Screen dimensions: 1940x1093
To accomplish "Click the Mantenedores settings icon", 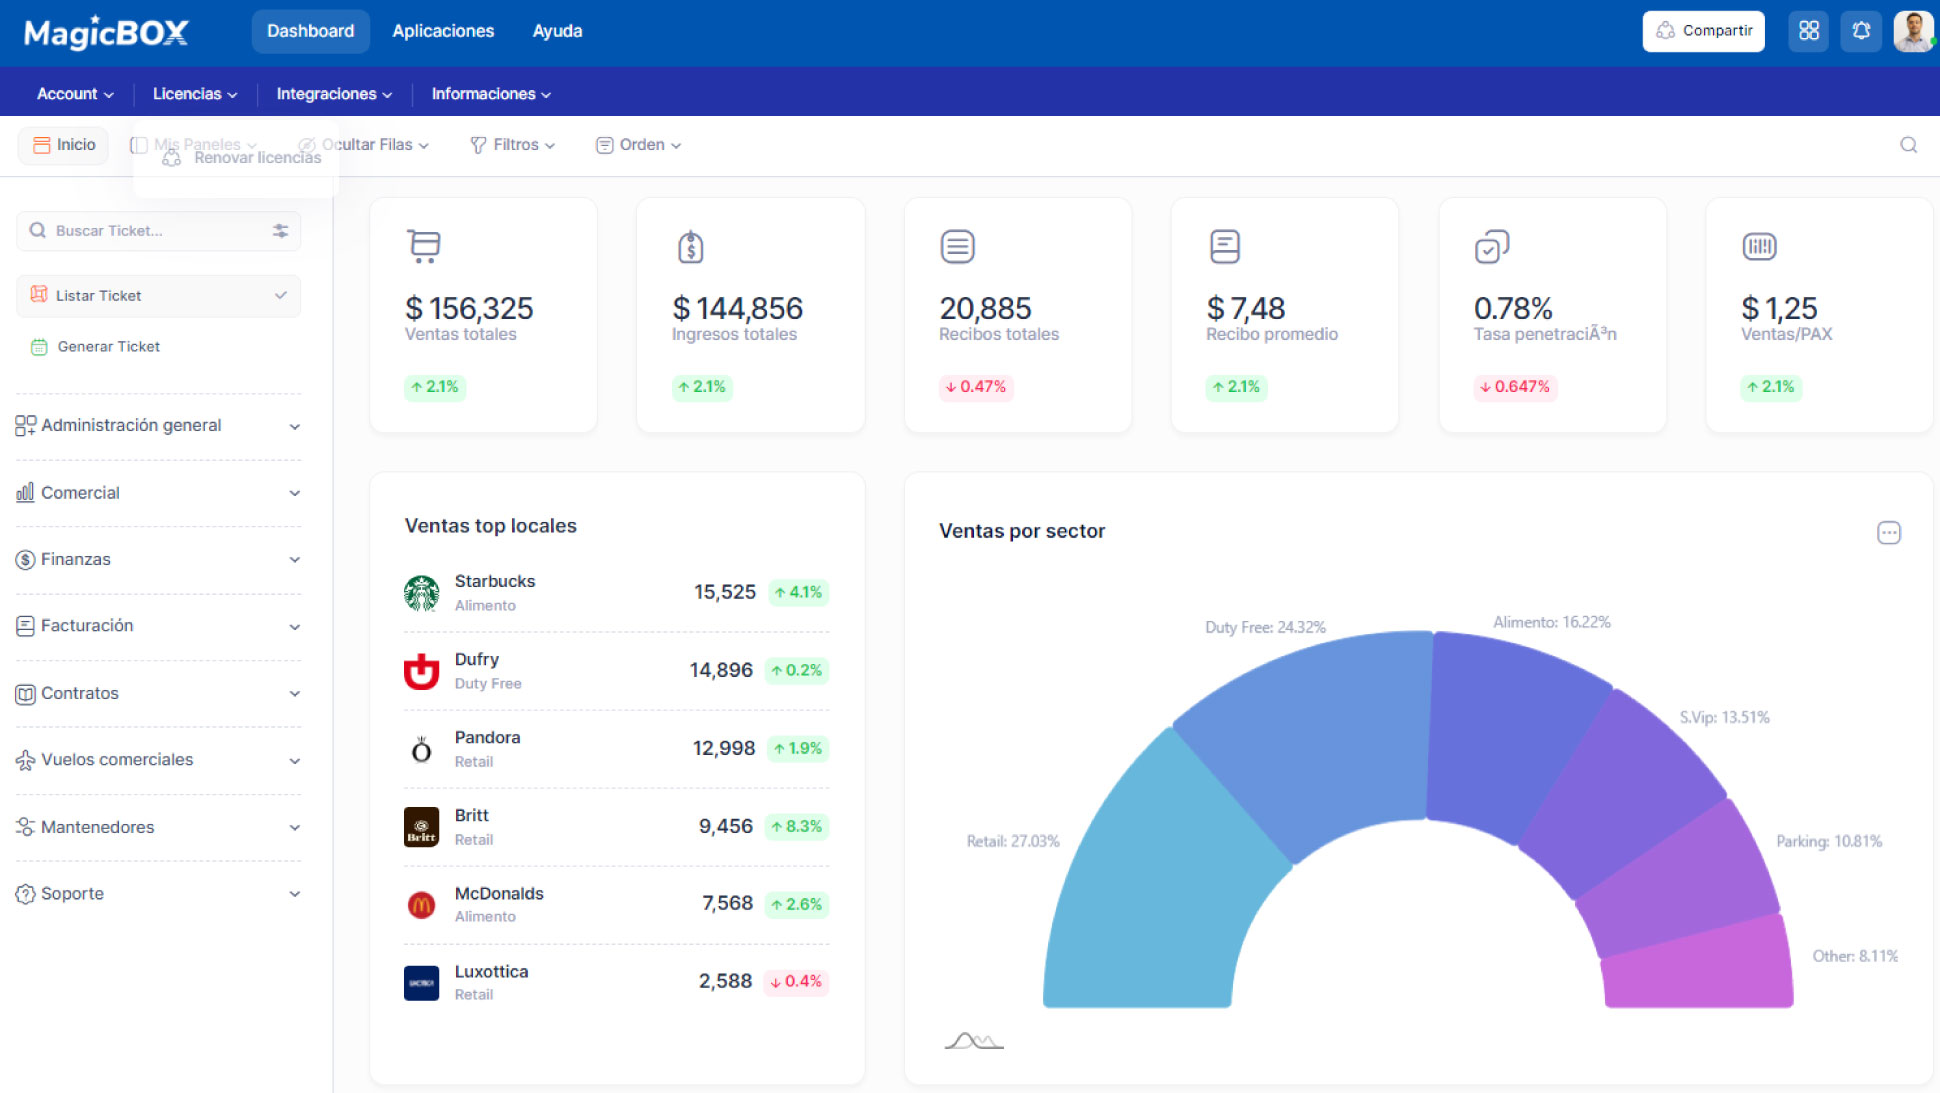I will 25,827.
